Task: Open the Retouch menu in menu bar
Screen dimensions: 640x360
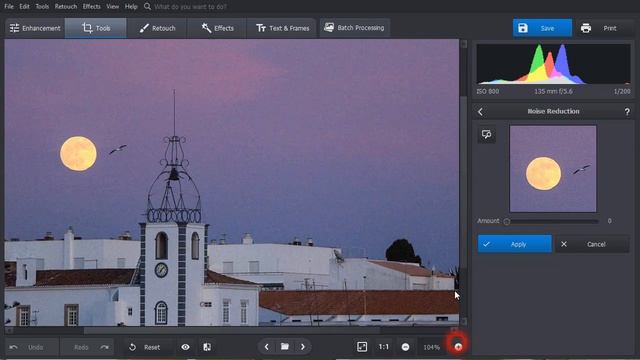Action: point(66,7)
